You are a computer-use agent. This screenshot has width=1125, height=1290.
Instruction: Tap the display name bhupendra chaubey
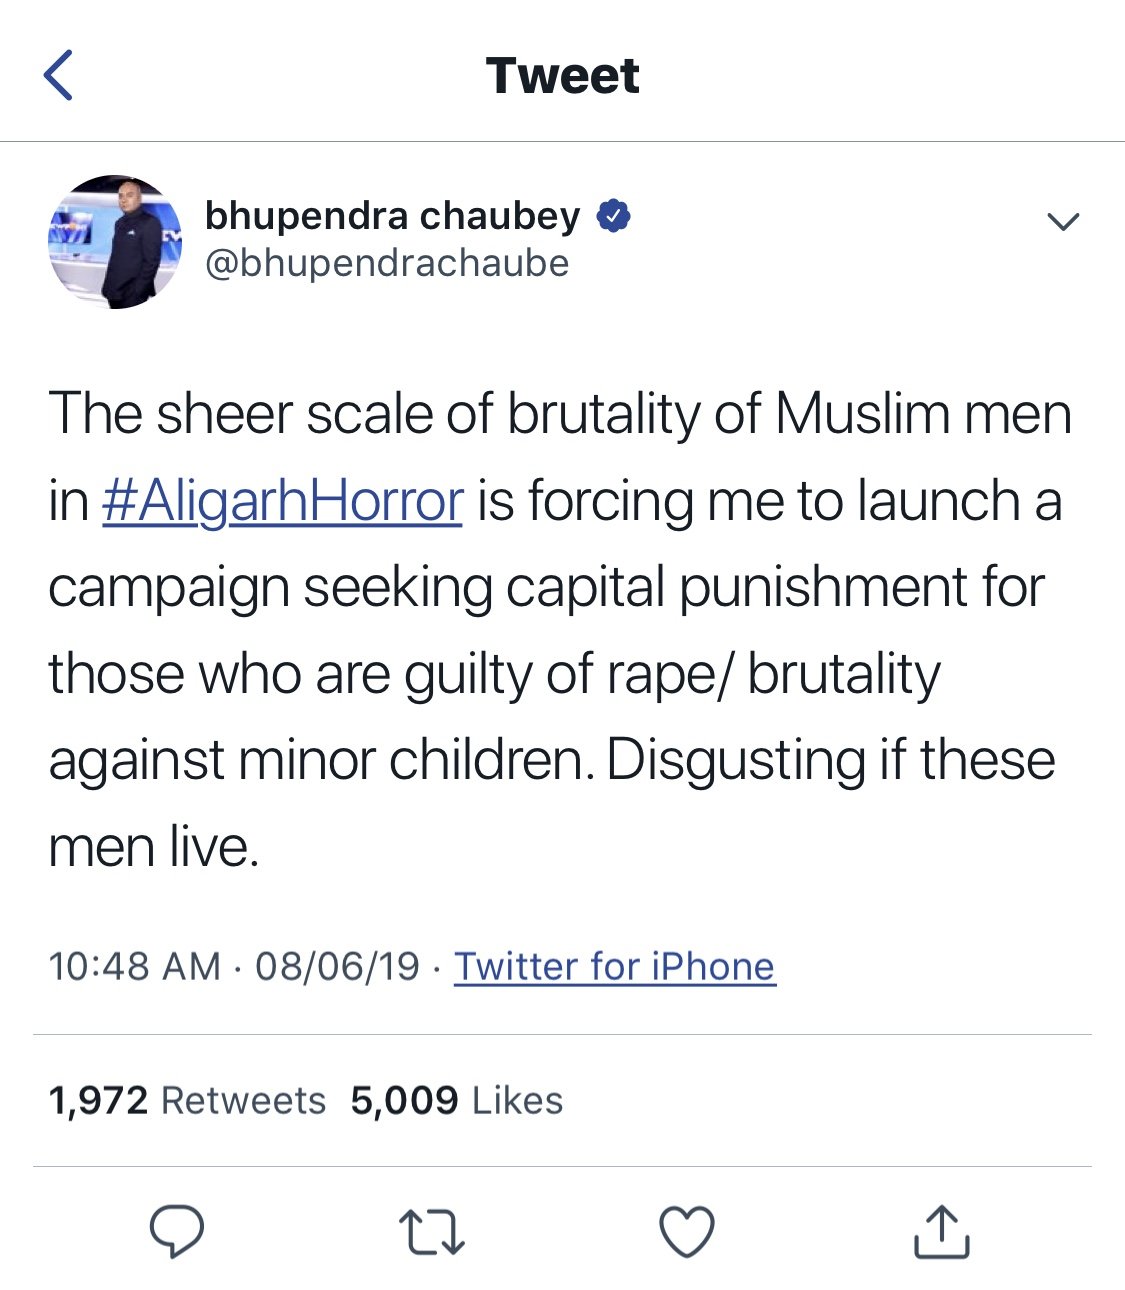click(392, 216)
